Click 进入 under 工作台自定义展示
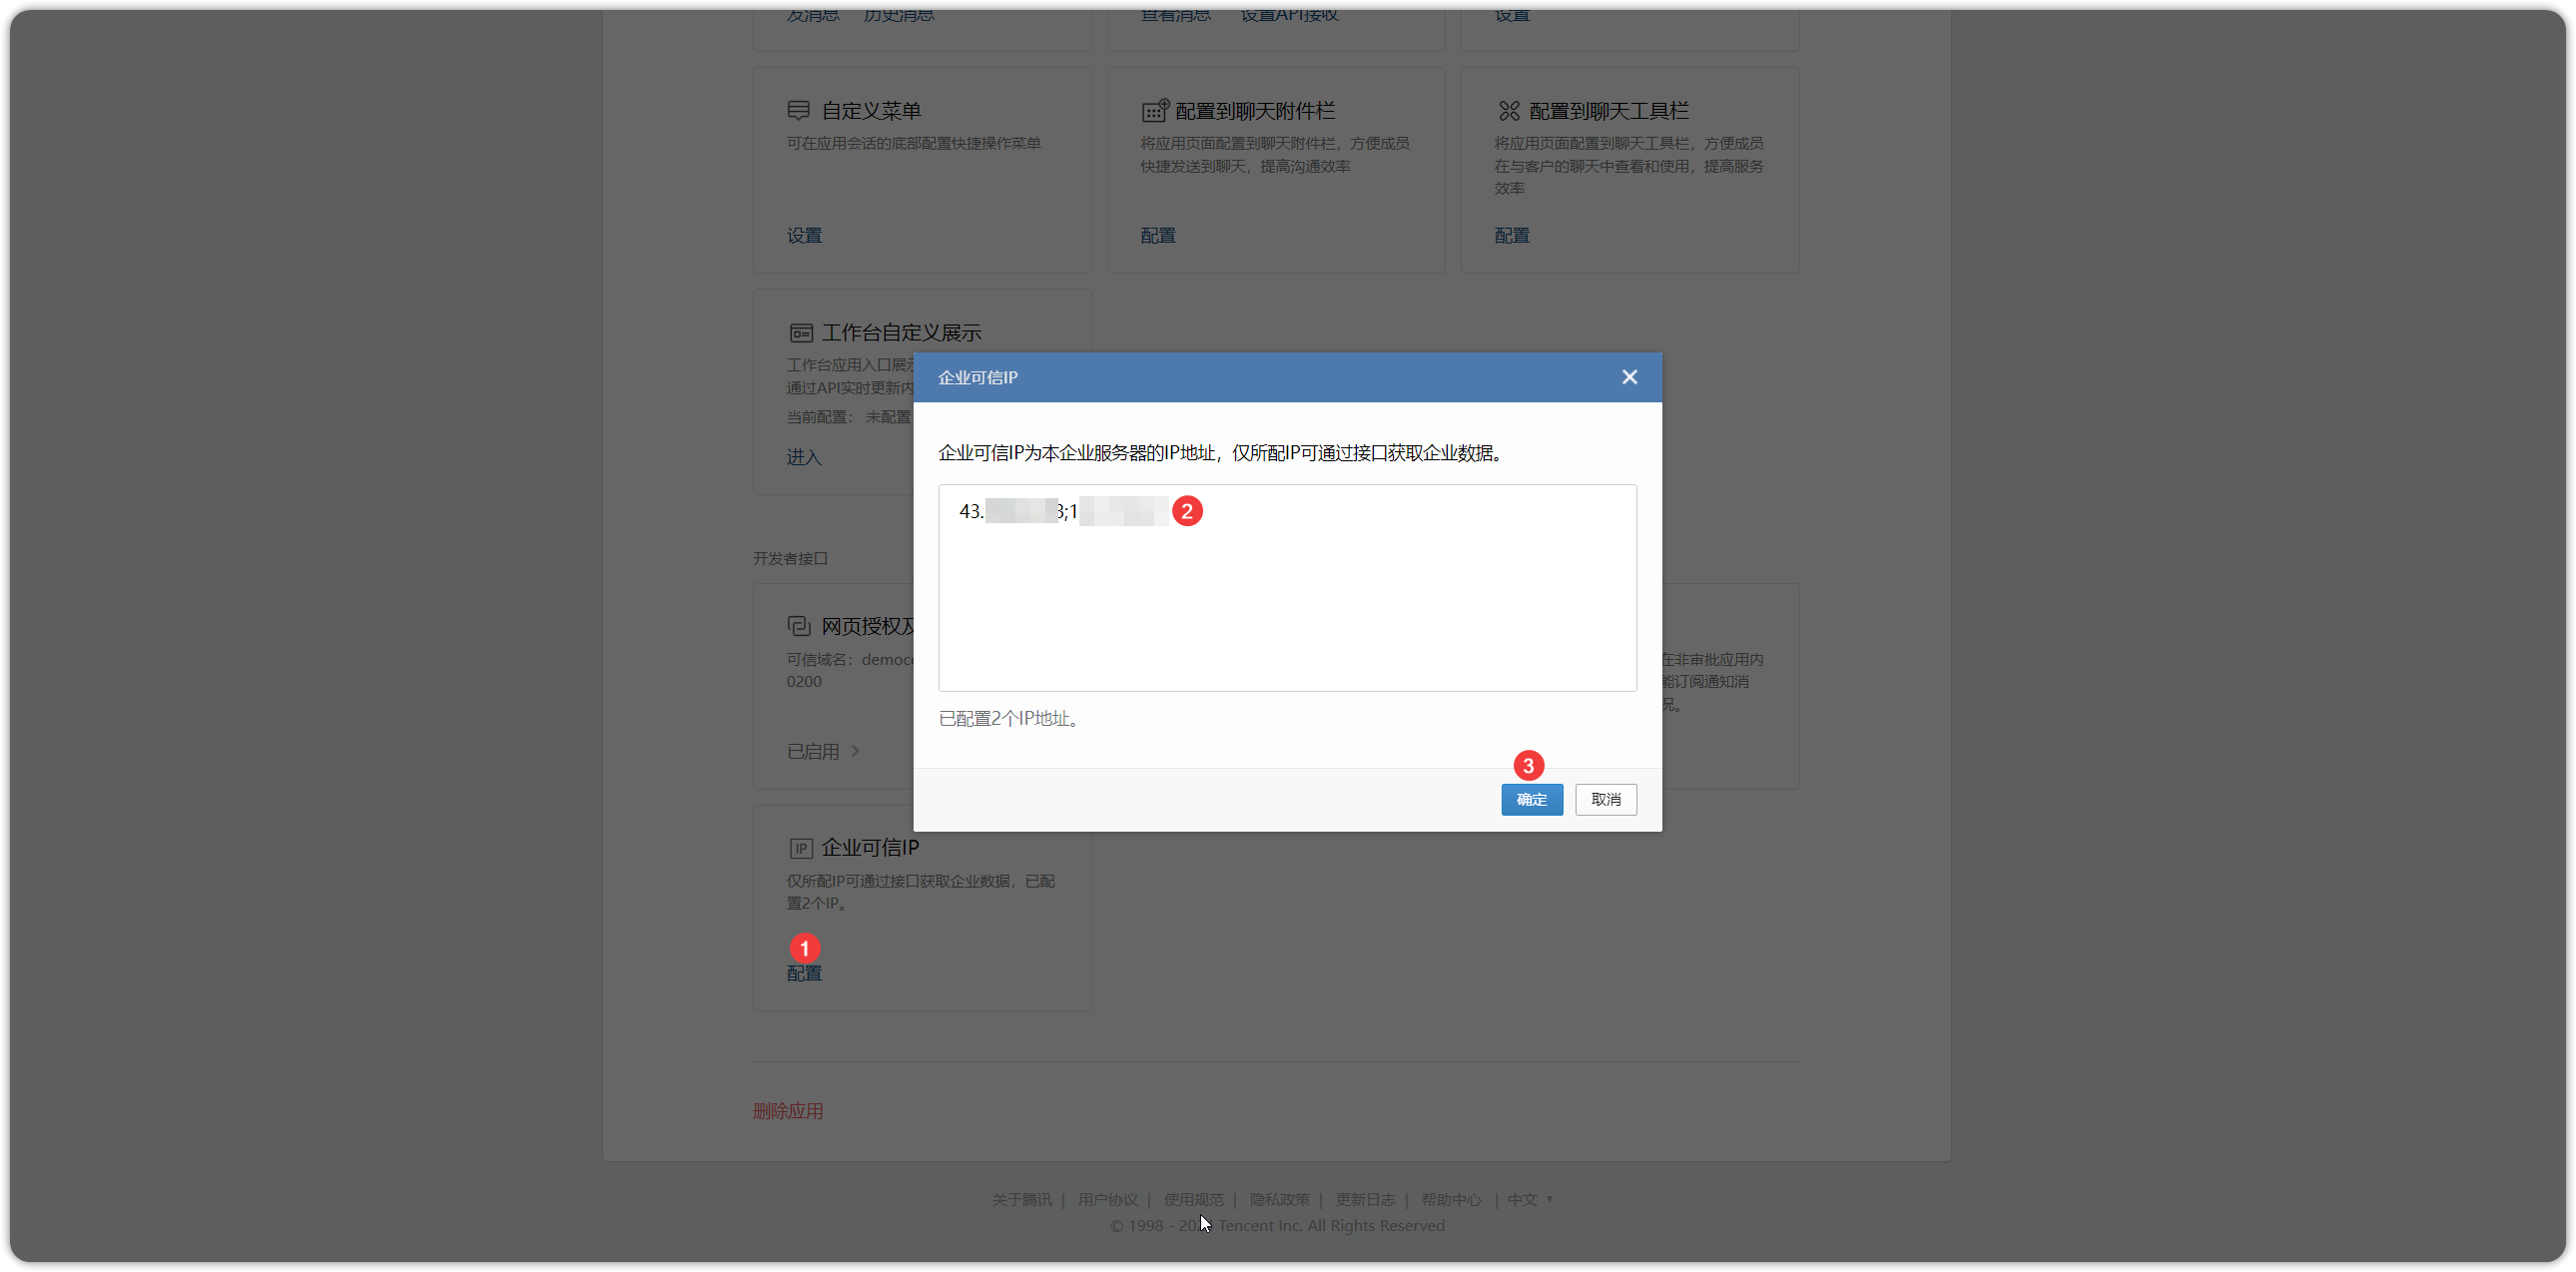The width and height of the screenshot is (2576, 1272). tap(804, 457)
